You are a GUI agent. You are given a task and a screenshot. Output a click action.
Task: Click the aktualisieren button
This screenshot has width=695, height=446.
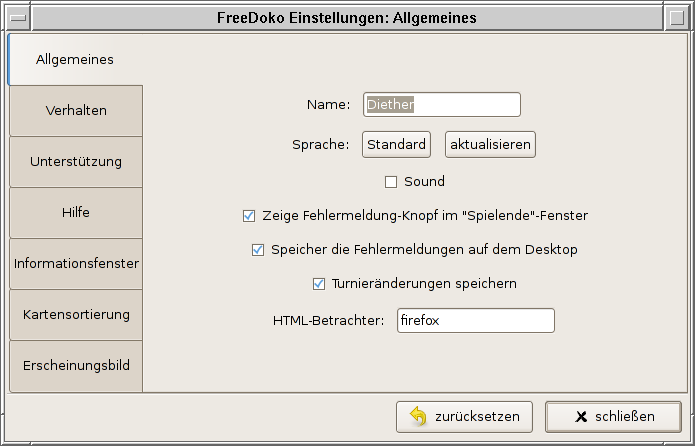490,145
